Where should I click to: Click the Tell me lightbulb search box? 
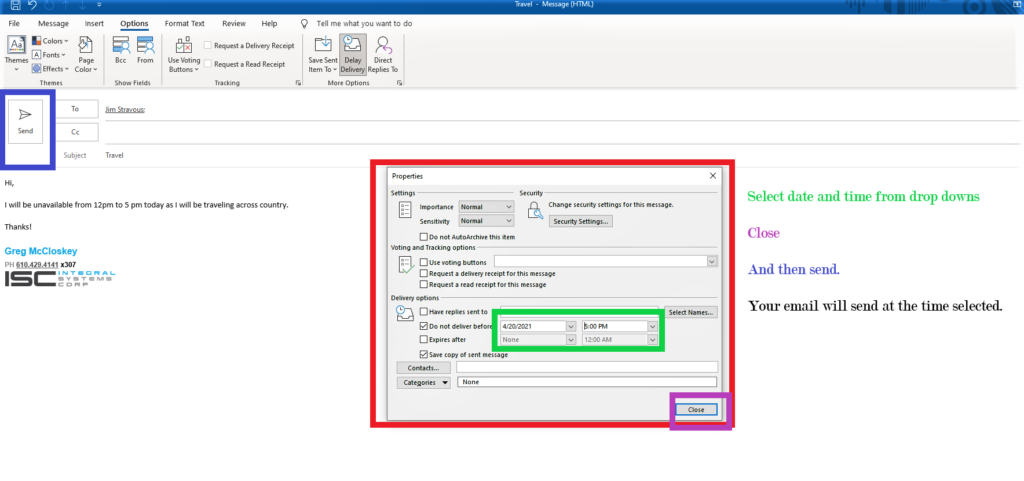coord(357,23)
